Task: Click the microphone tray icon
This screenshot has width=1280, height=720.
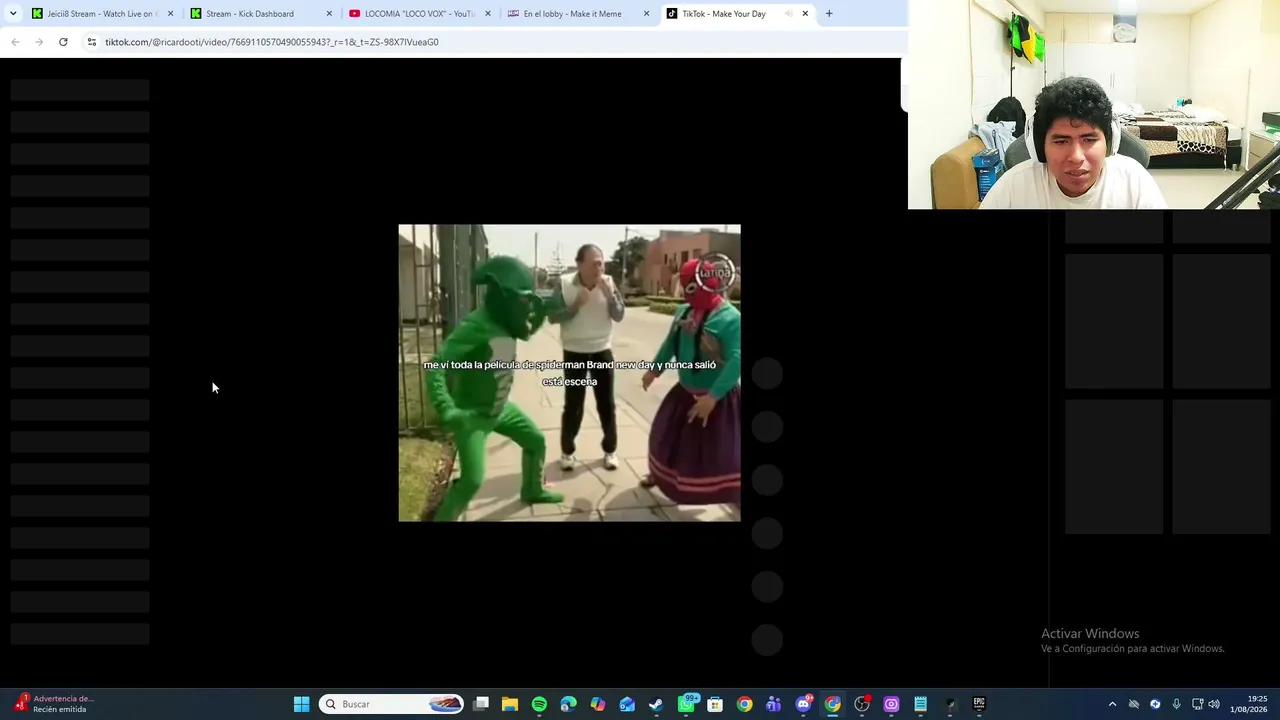Action: tap(1176, 704)
